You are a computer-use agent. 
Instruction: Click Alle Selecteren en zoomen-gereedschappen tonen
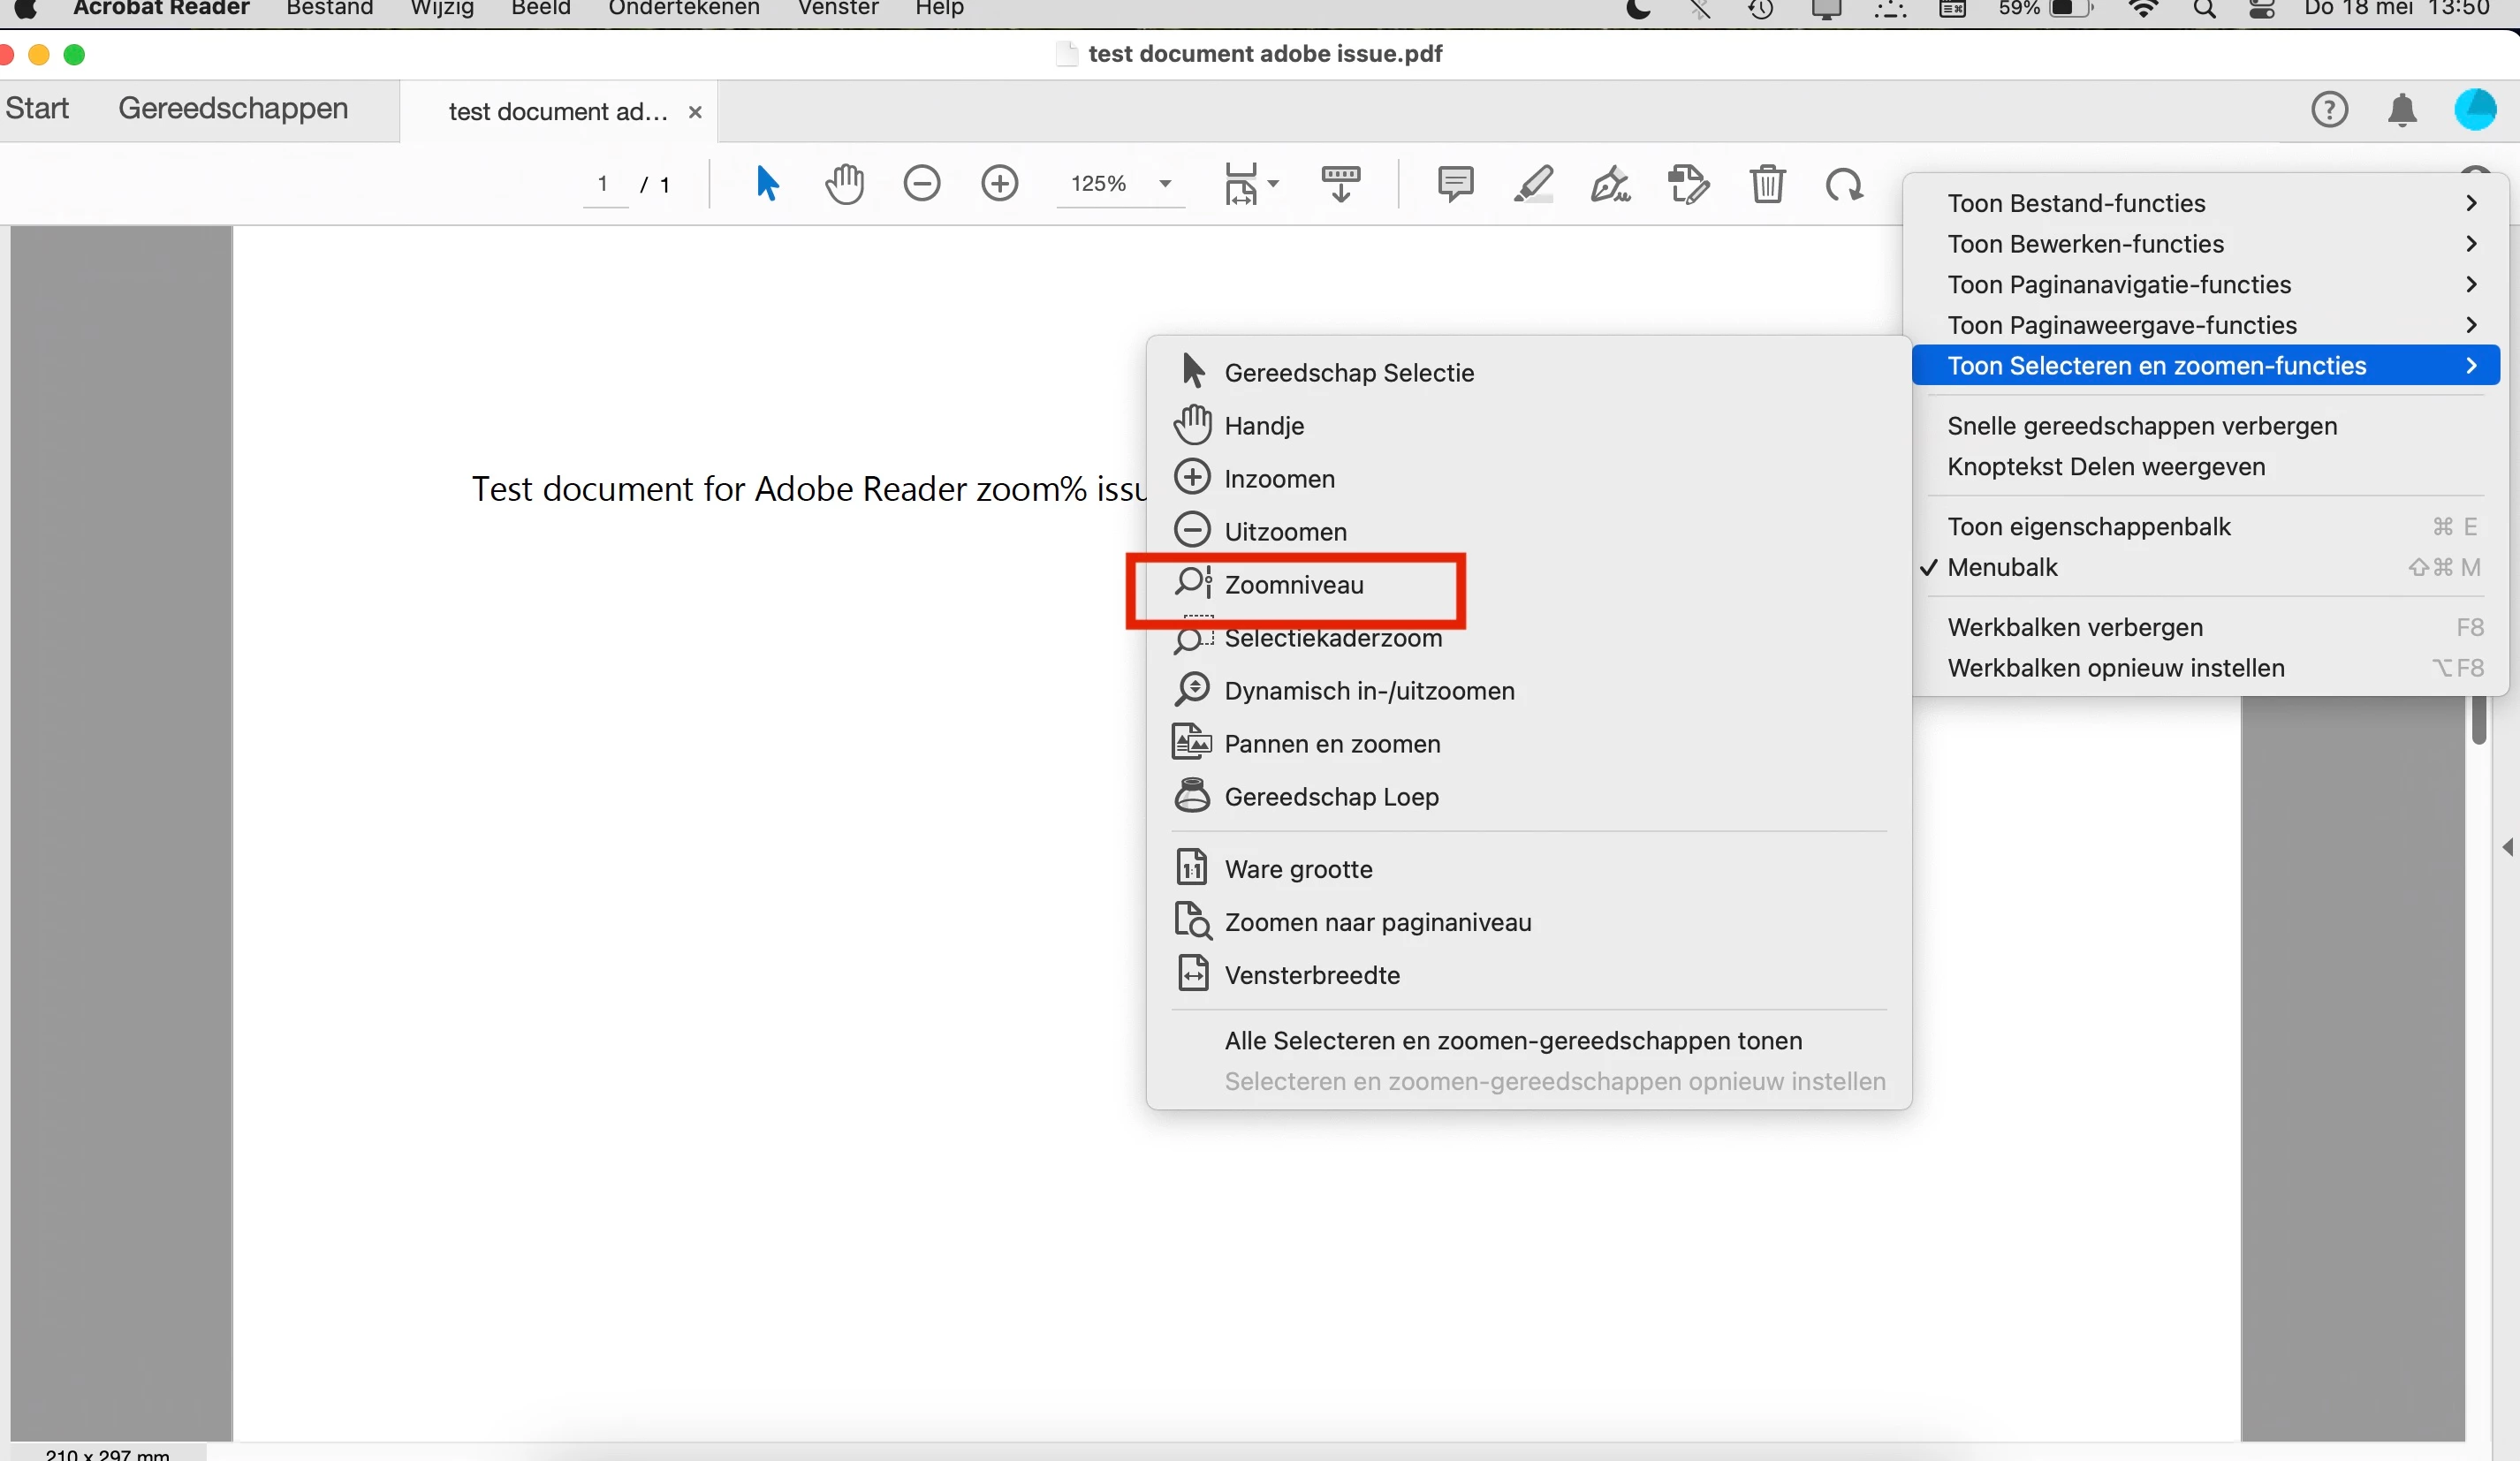click(1512, 1041)
